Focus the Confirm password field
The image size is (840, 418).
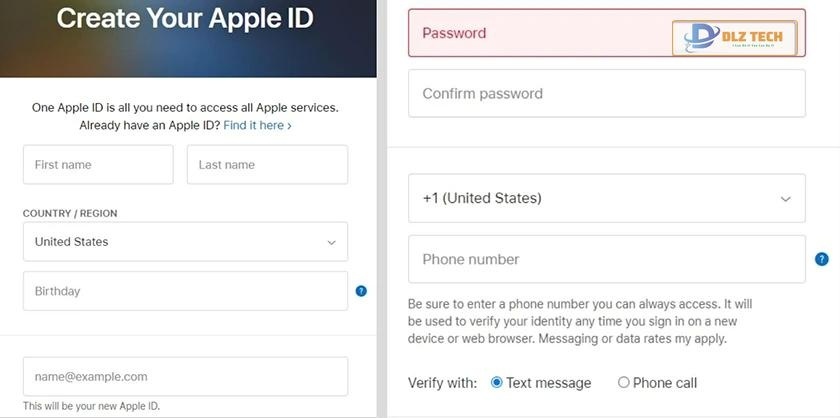606,94
